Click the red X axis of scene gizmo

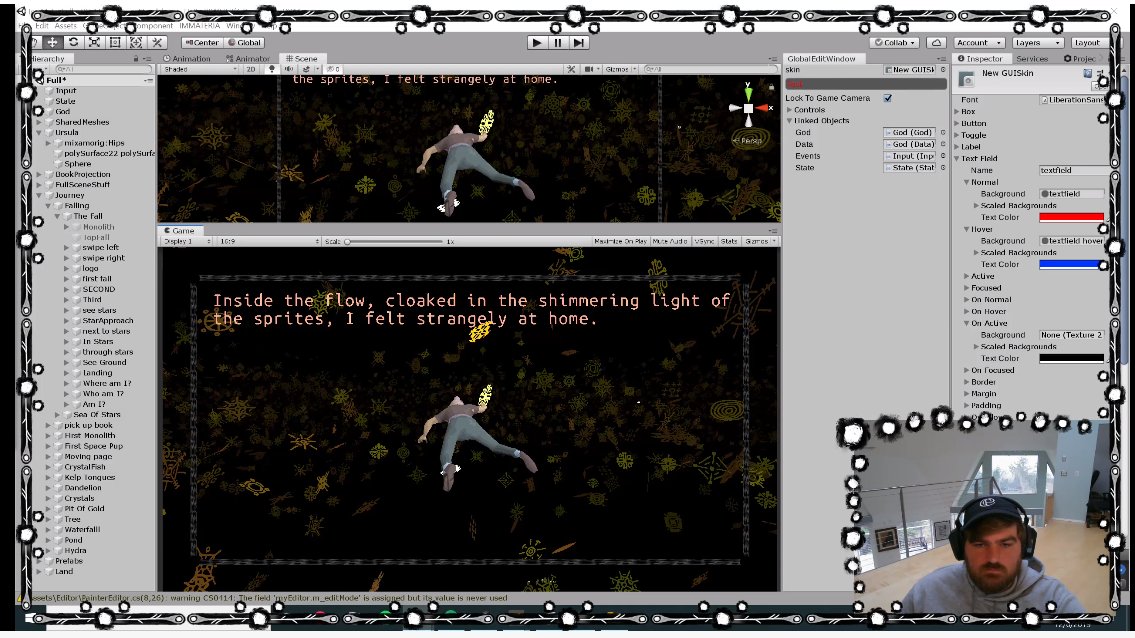click(x=764, y=108)
